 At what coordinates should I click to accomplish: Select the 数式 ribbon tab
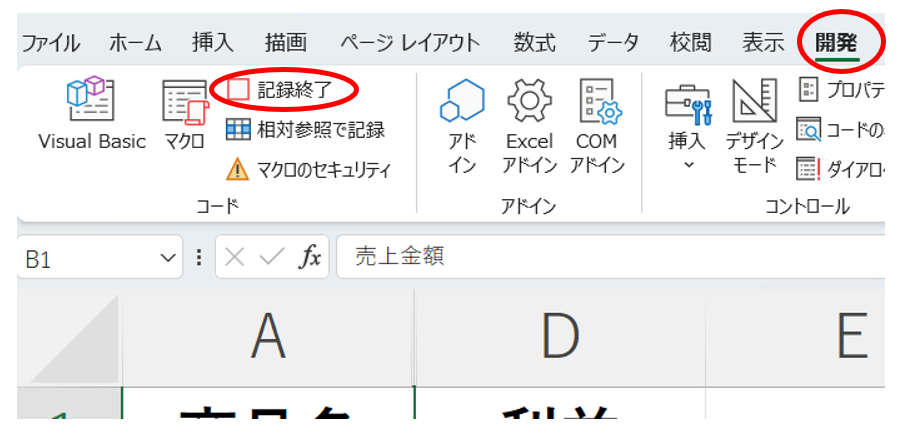[534, 42]
